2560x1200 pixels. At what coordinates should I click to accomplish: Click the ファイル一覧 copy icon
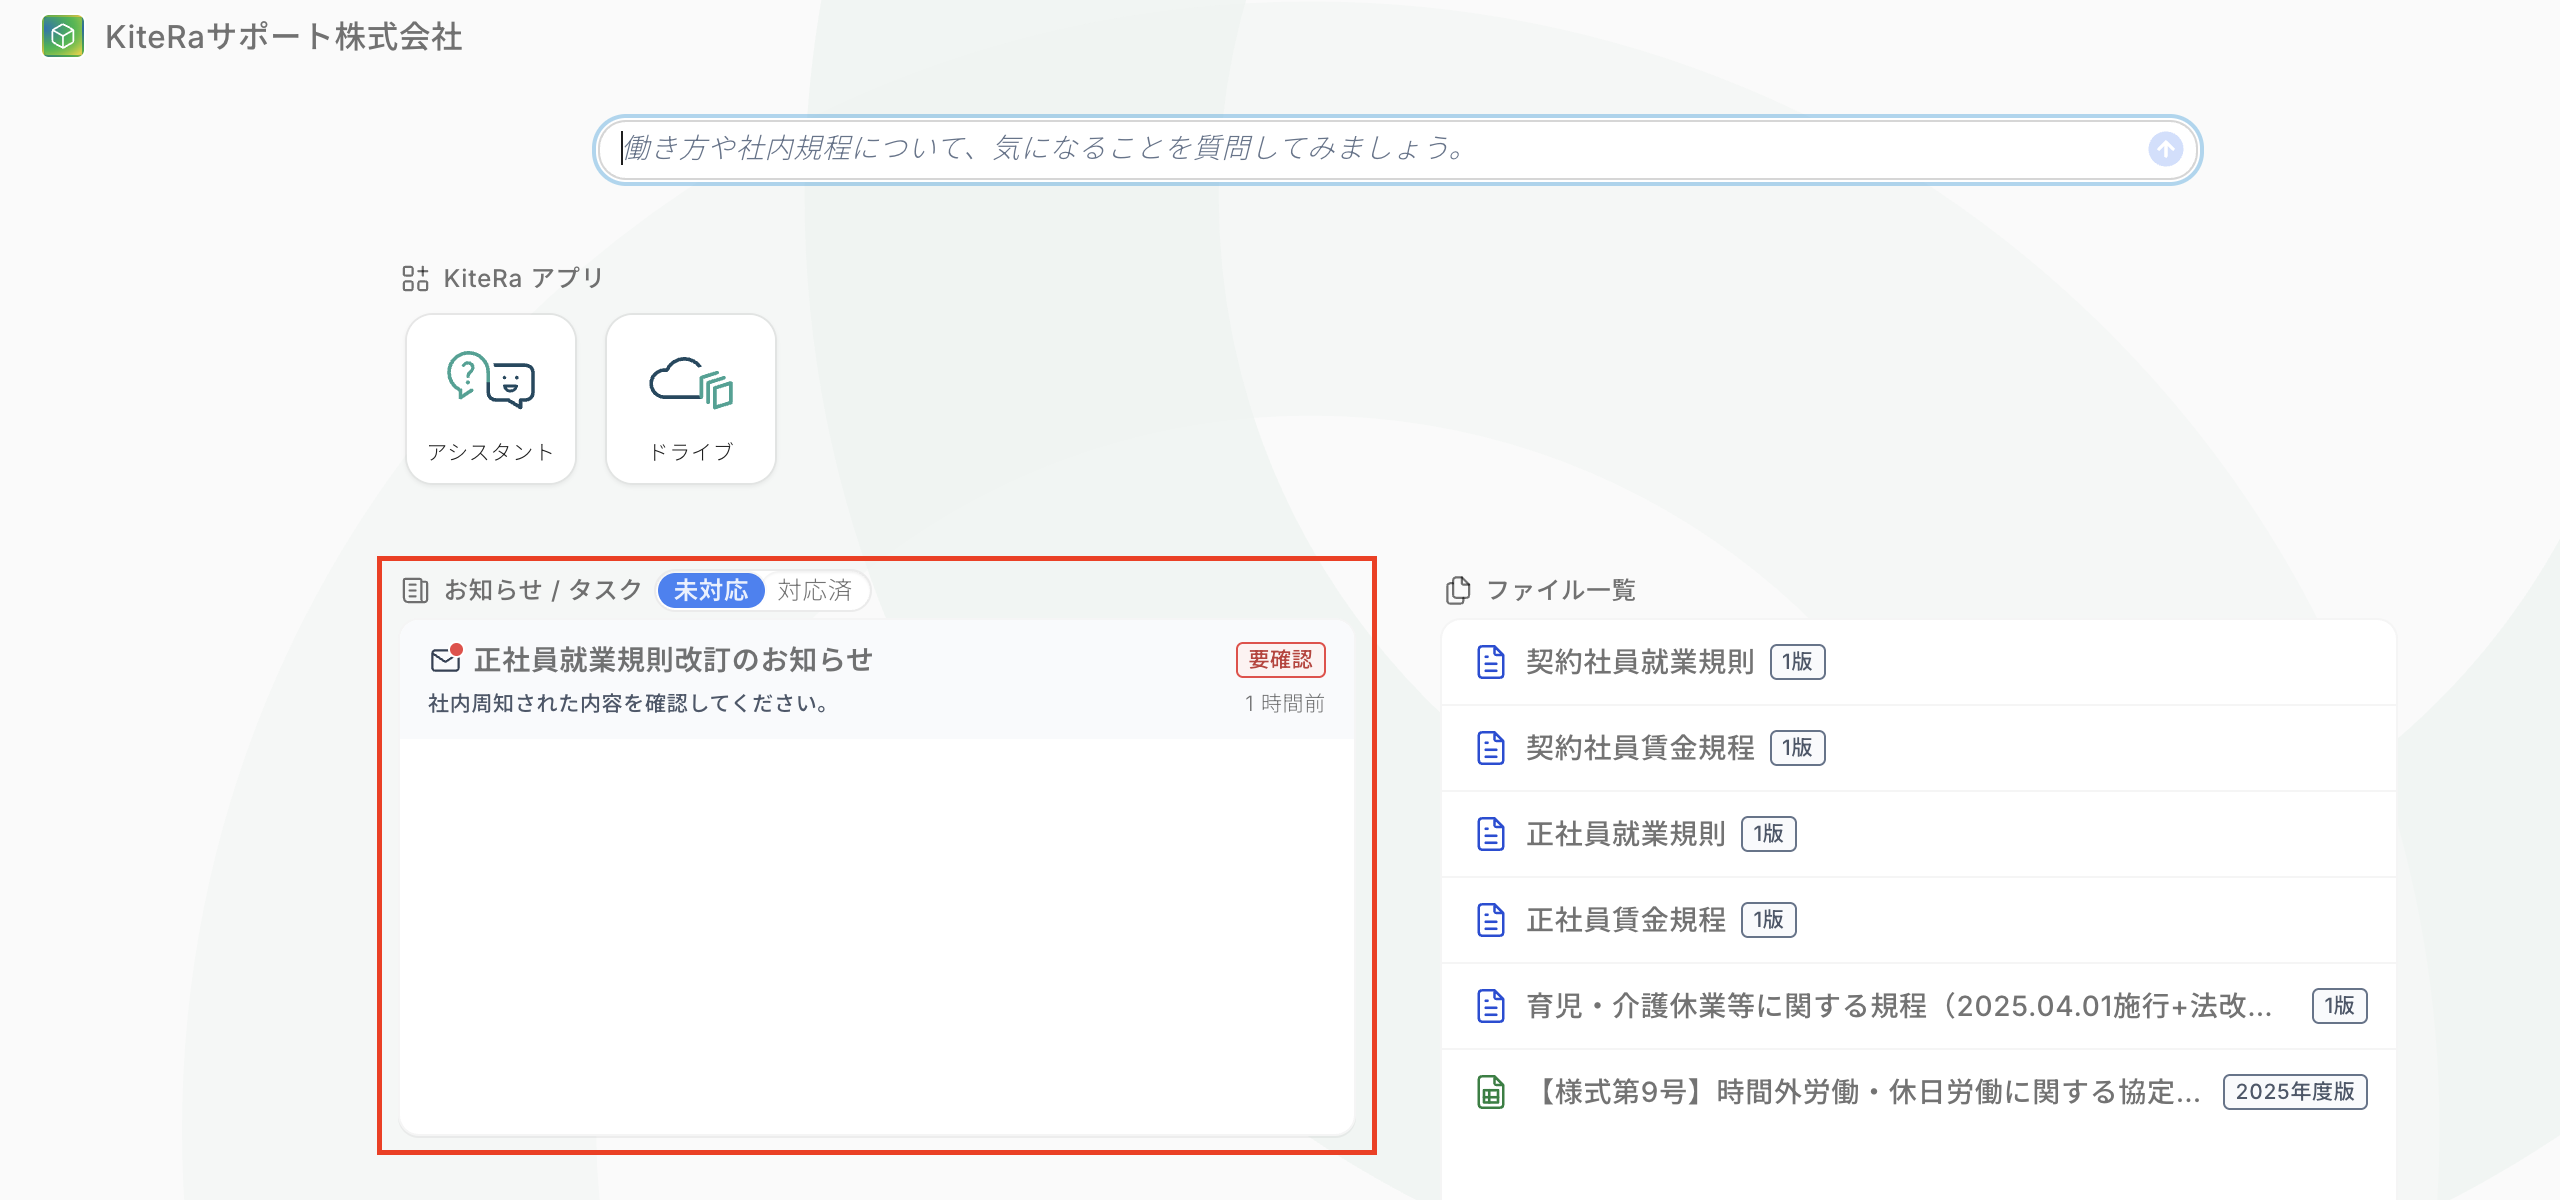1458,590
